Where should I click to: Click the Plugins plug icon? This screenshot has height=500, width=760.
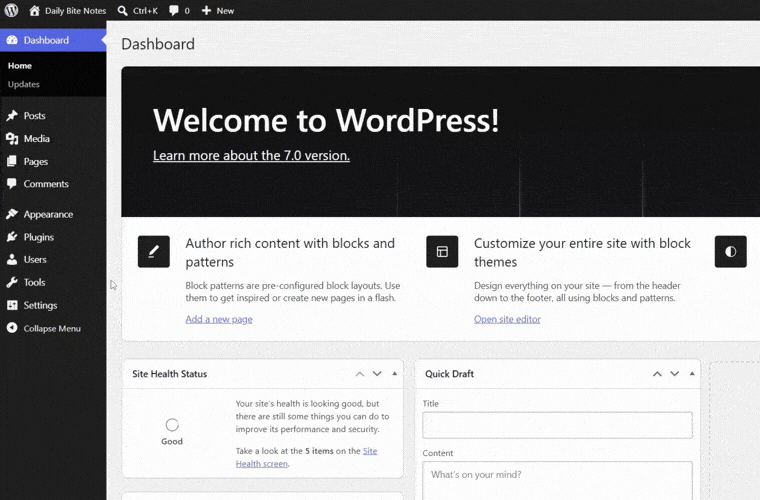tap(12, 237)
